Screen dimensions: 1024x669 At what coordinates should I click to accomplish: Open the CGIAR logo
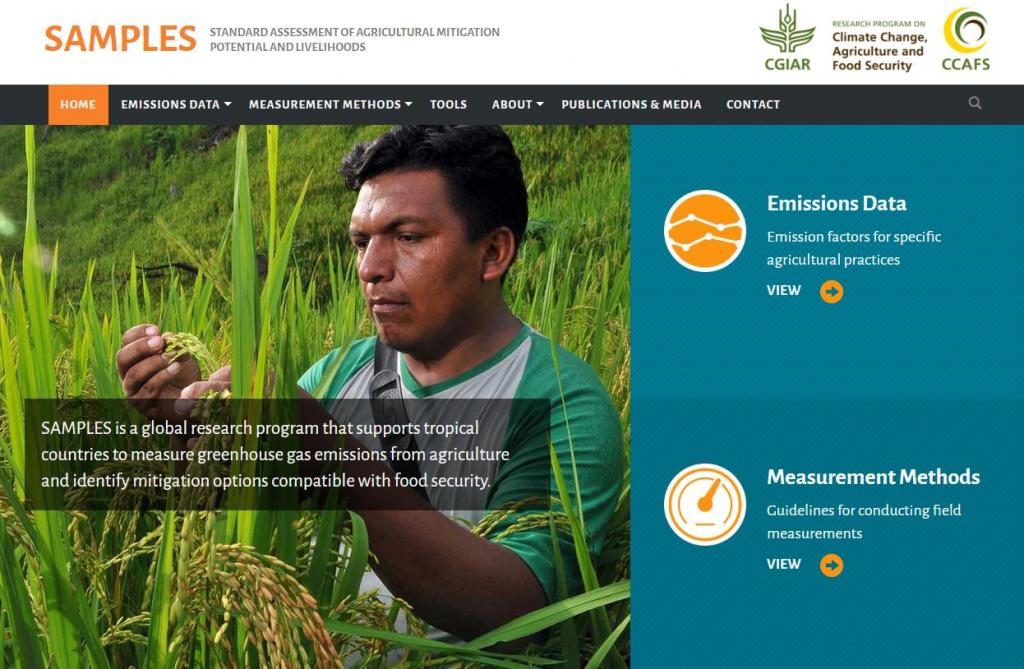pyautogui.click(x=787, y=38)
